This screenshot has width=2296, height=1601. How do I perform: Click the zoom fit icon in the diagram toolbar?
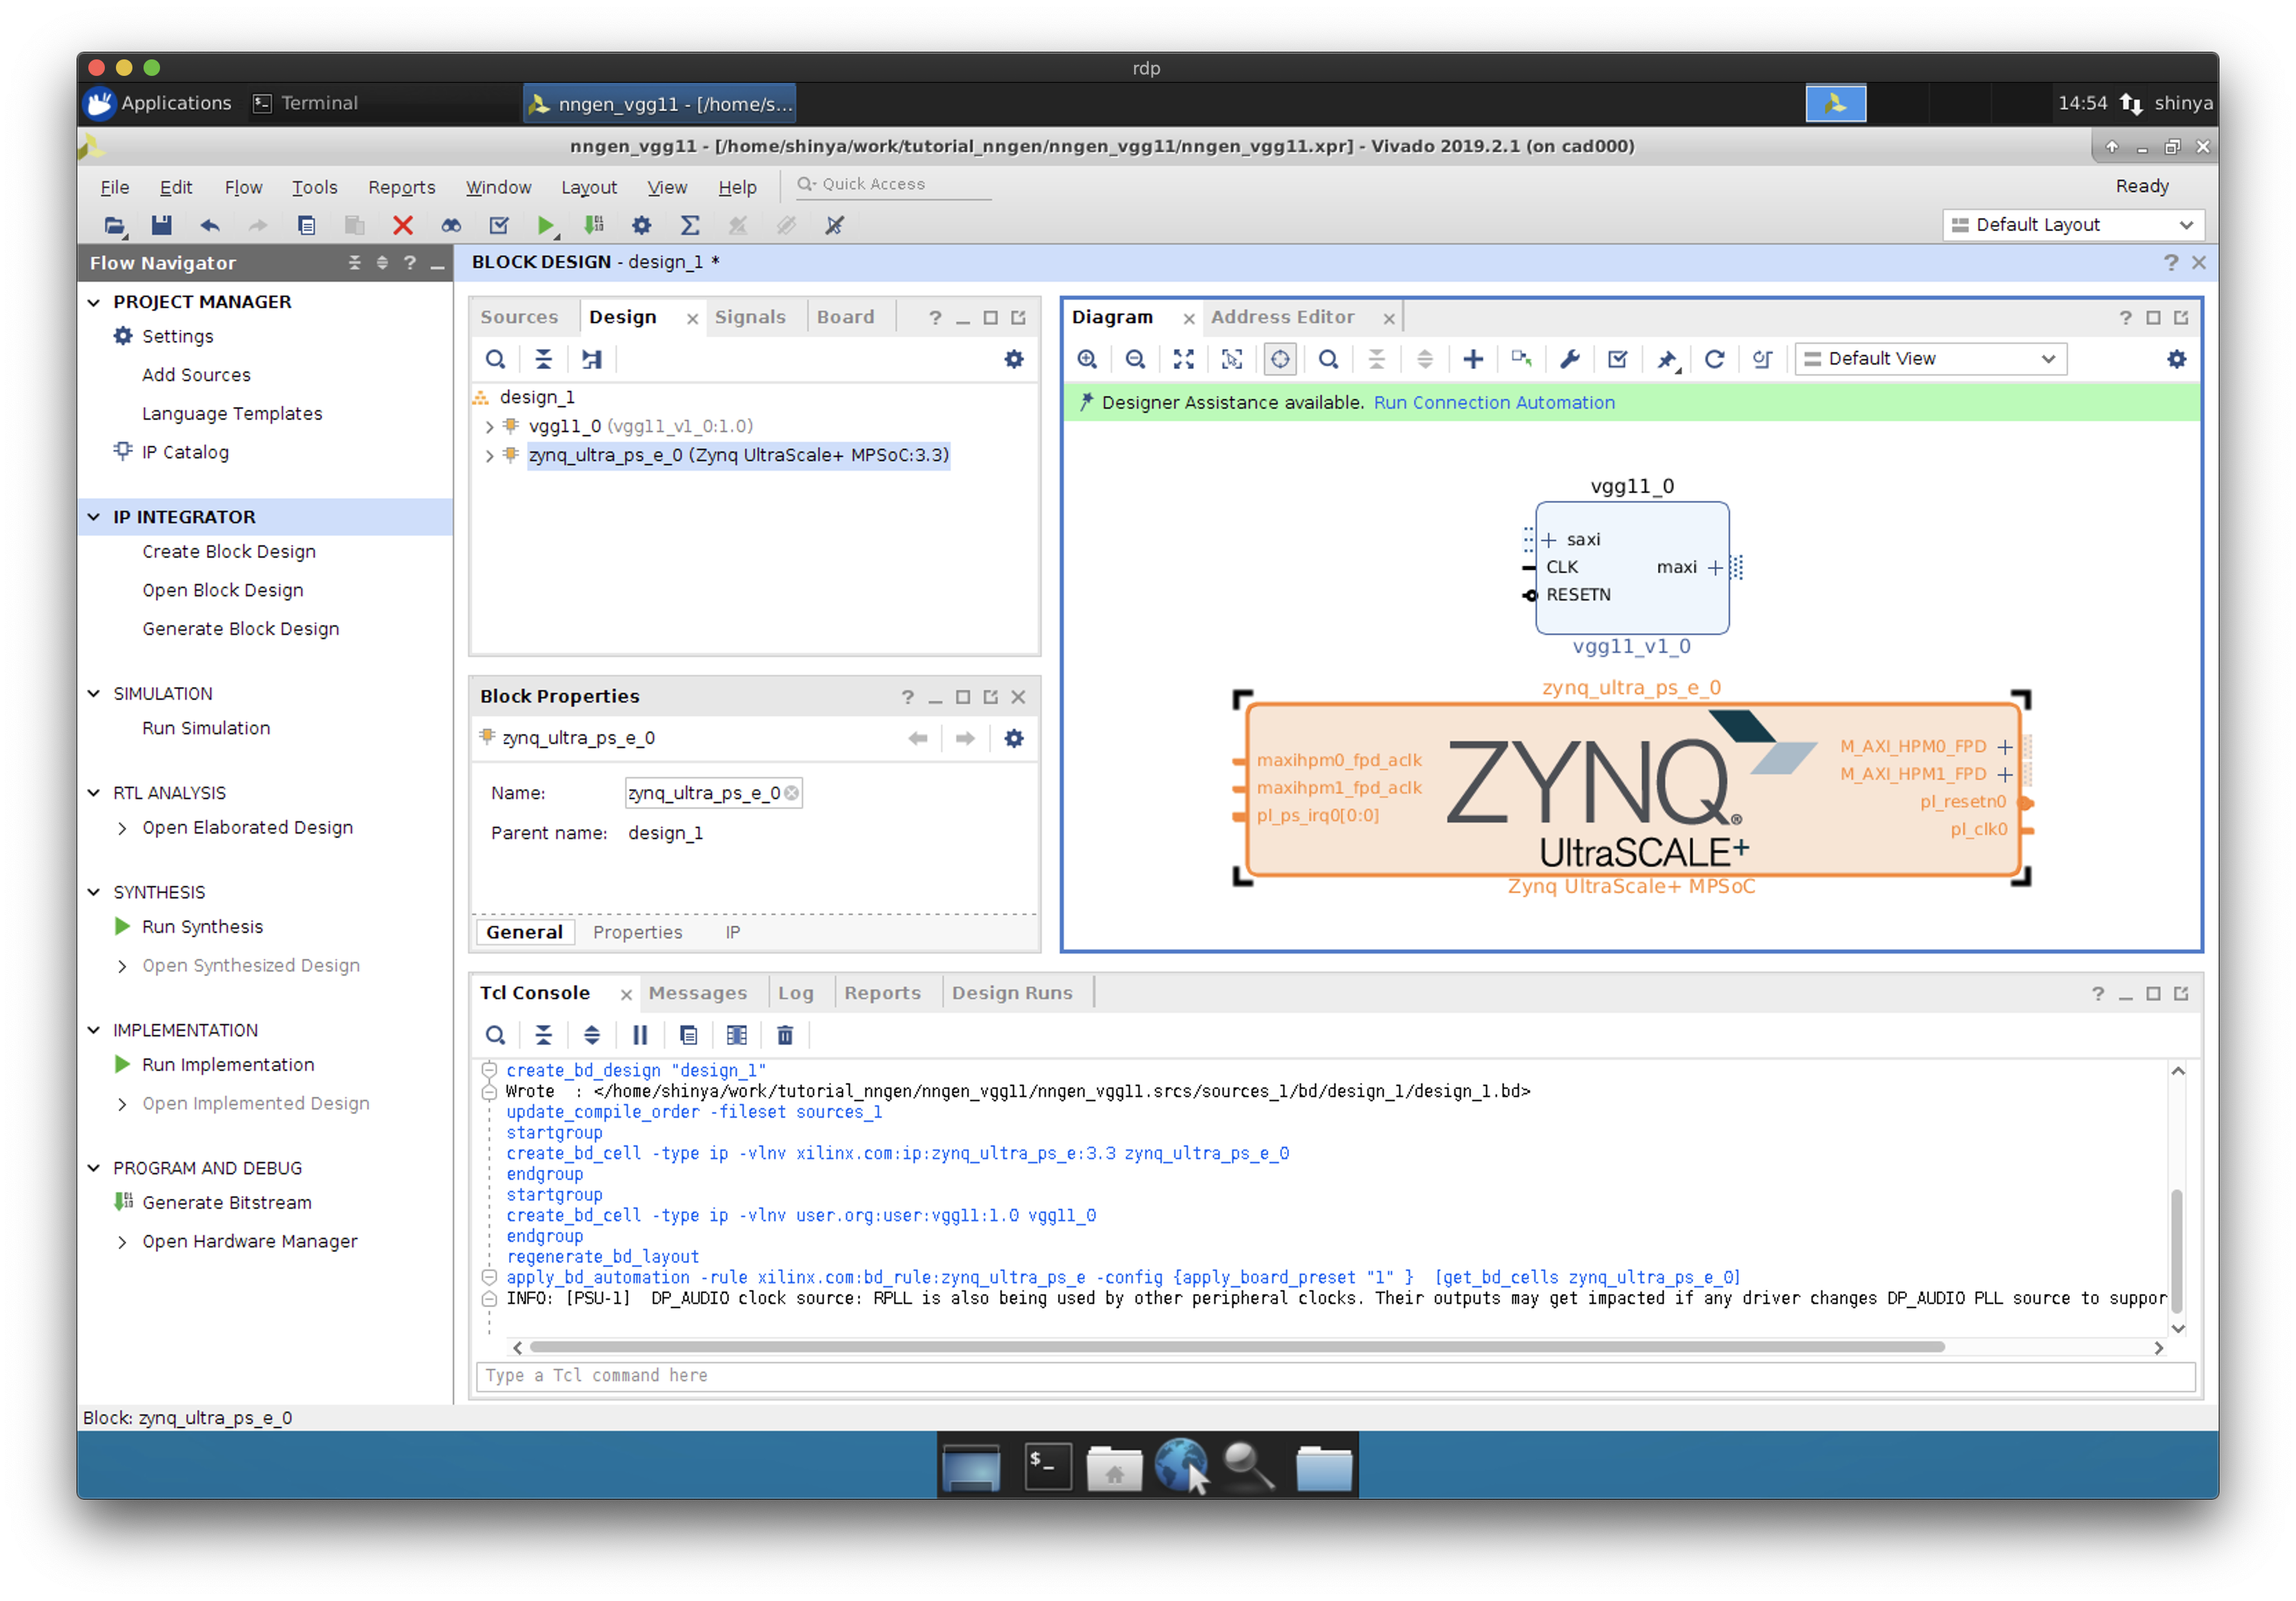tap(1183, 359)
